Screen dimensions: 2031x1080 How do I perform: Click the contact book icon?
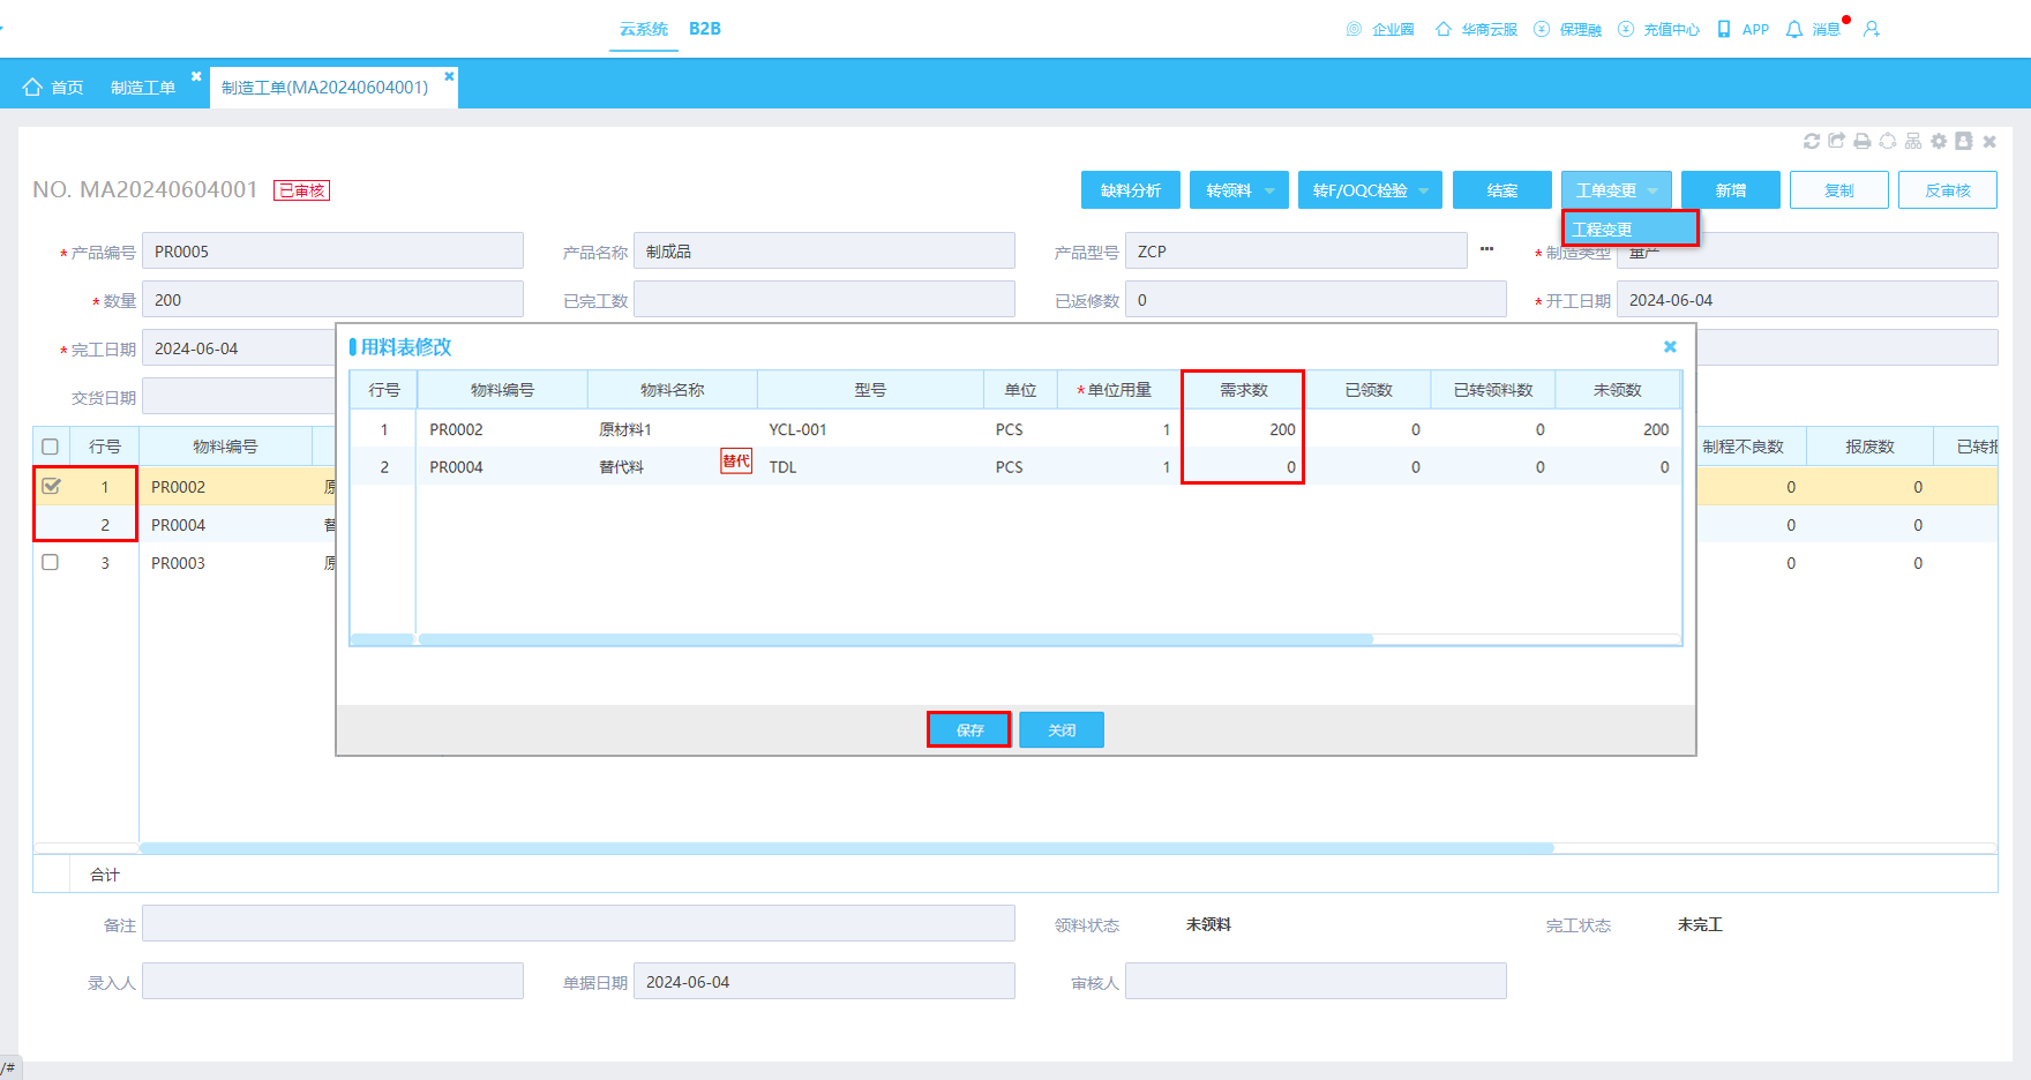(1964, 141)
